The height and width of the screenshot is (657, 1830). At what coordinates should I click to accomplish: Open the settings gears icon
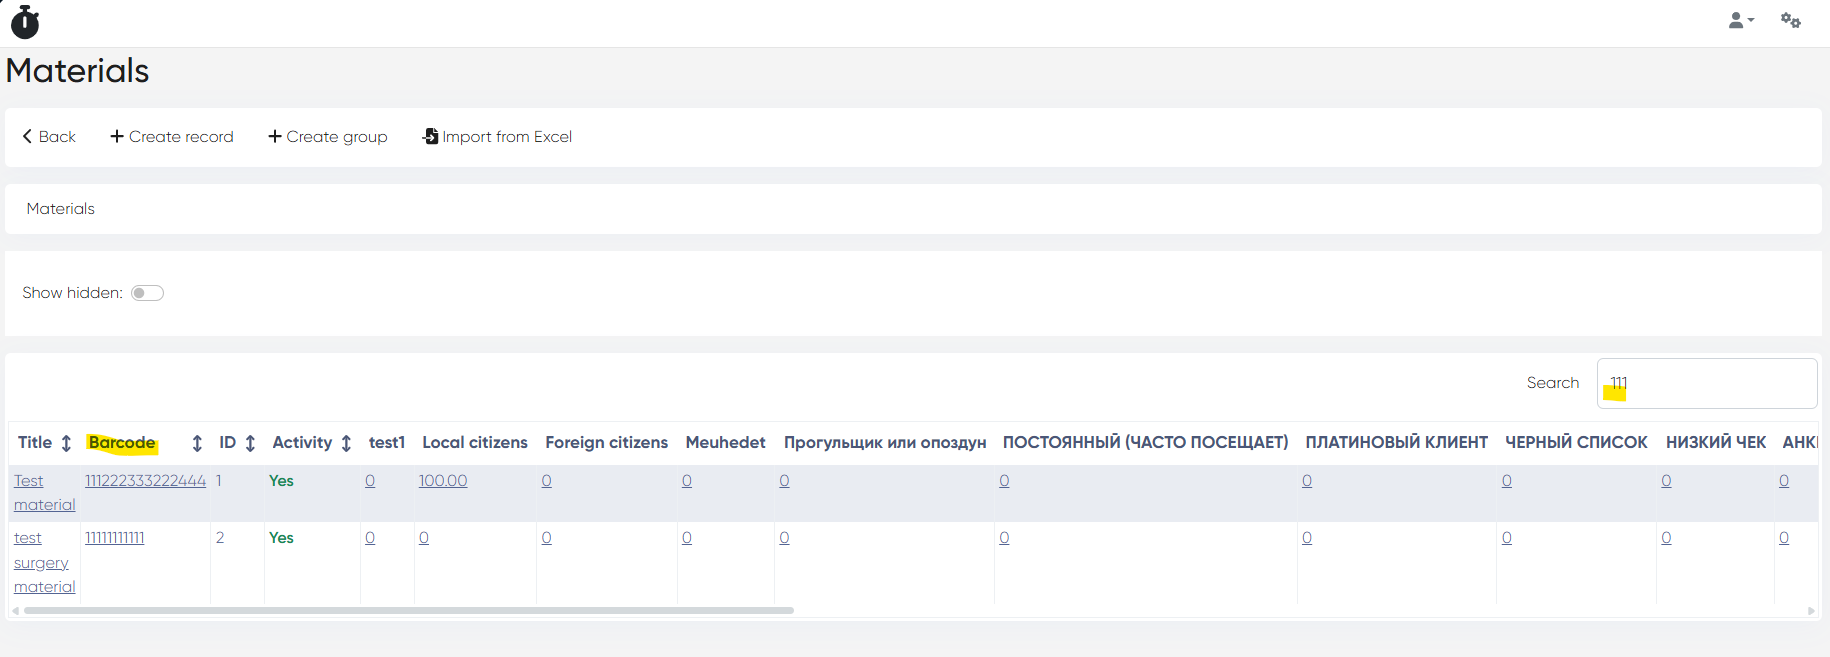(x=1790, y=21)
